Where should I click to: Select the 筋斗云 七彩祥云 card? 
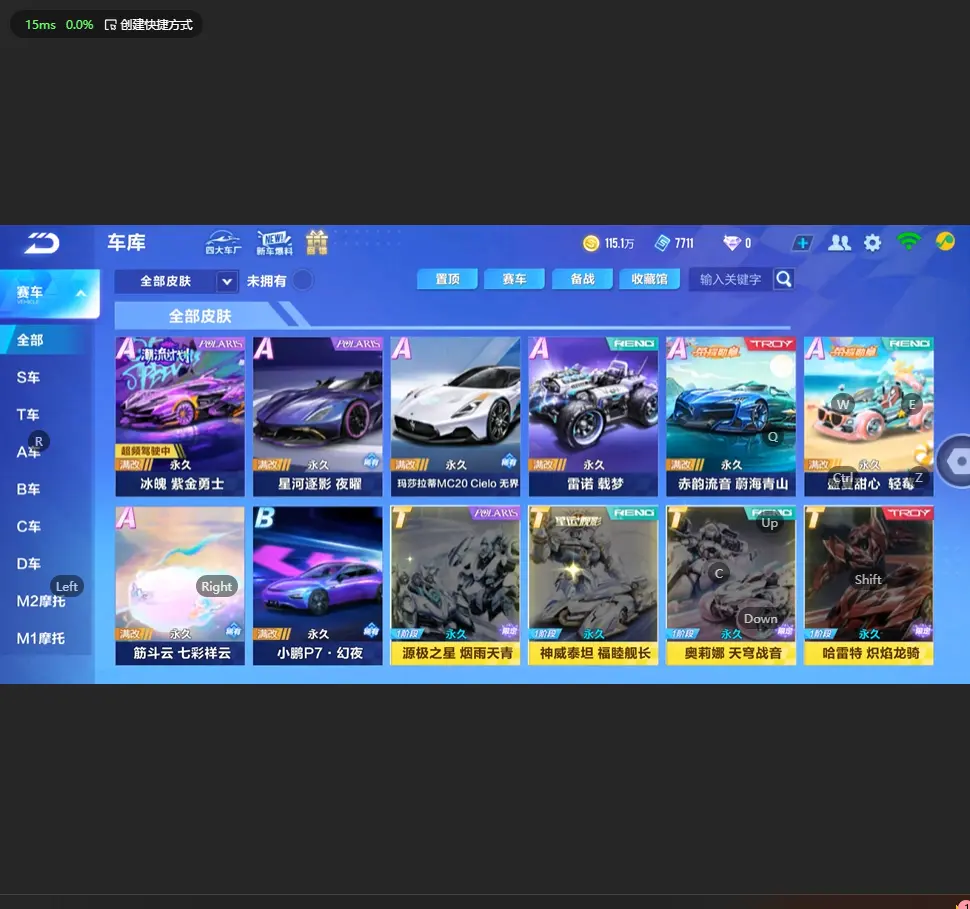tap(180, 586)
